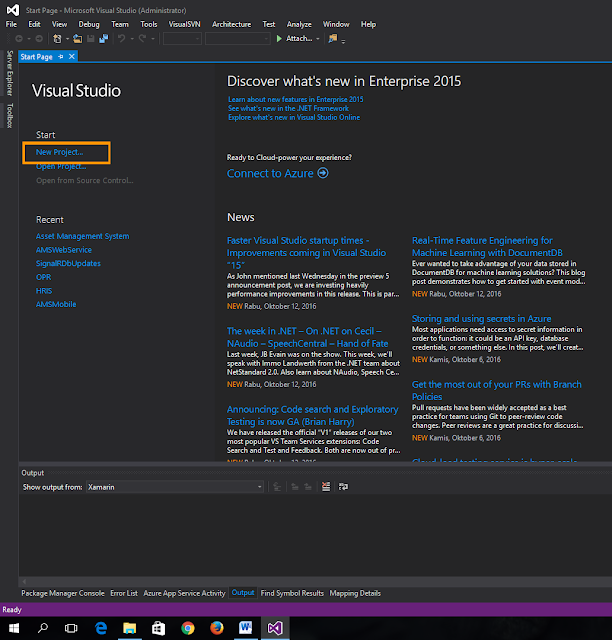
Task: Open the VisualSVN menu
Action: point(185,24)
